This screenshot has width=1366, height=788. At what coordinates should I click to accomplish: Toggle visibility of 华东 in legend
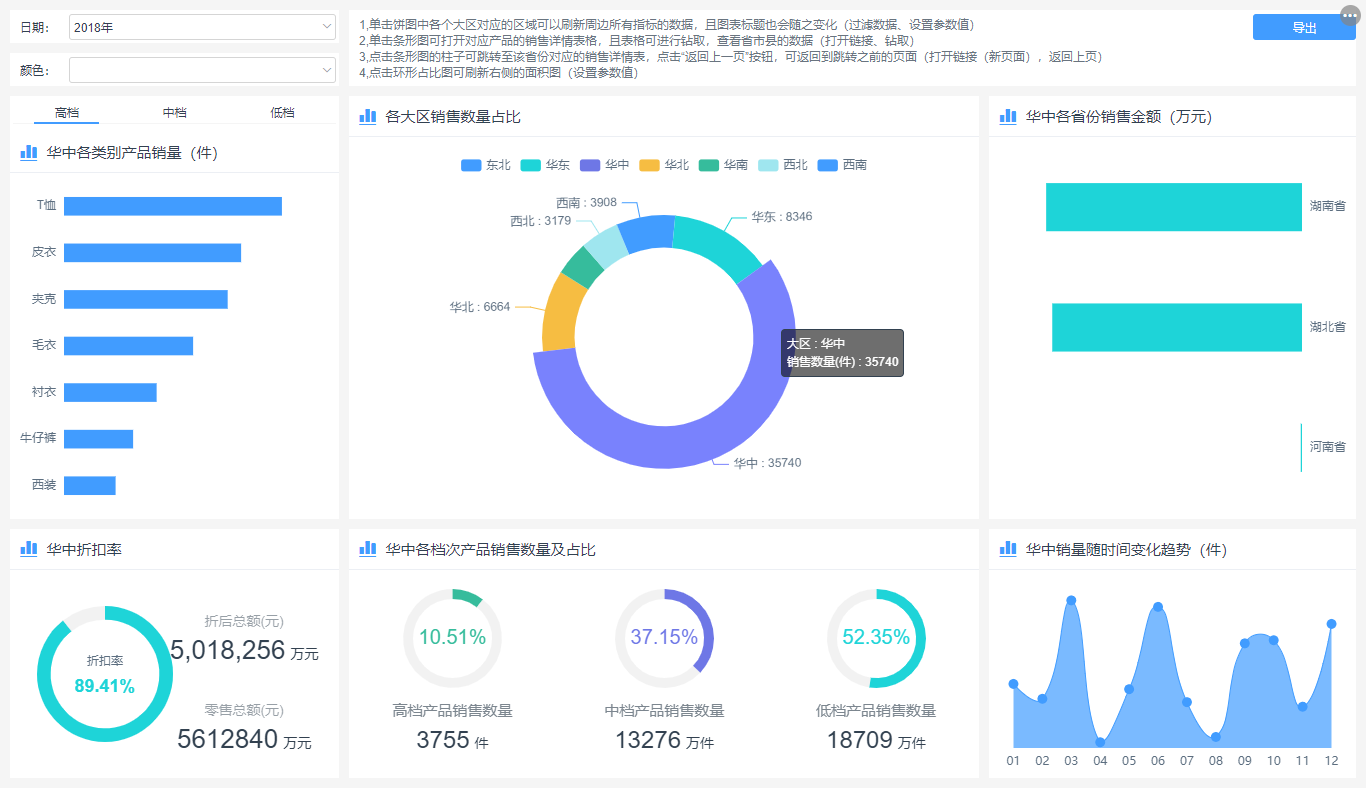click(x=547, y=165)
